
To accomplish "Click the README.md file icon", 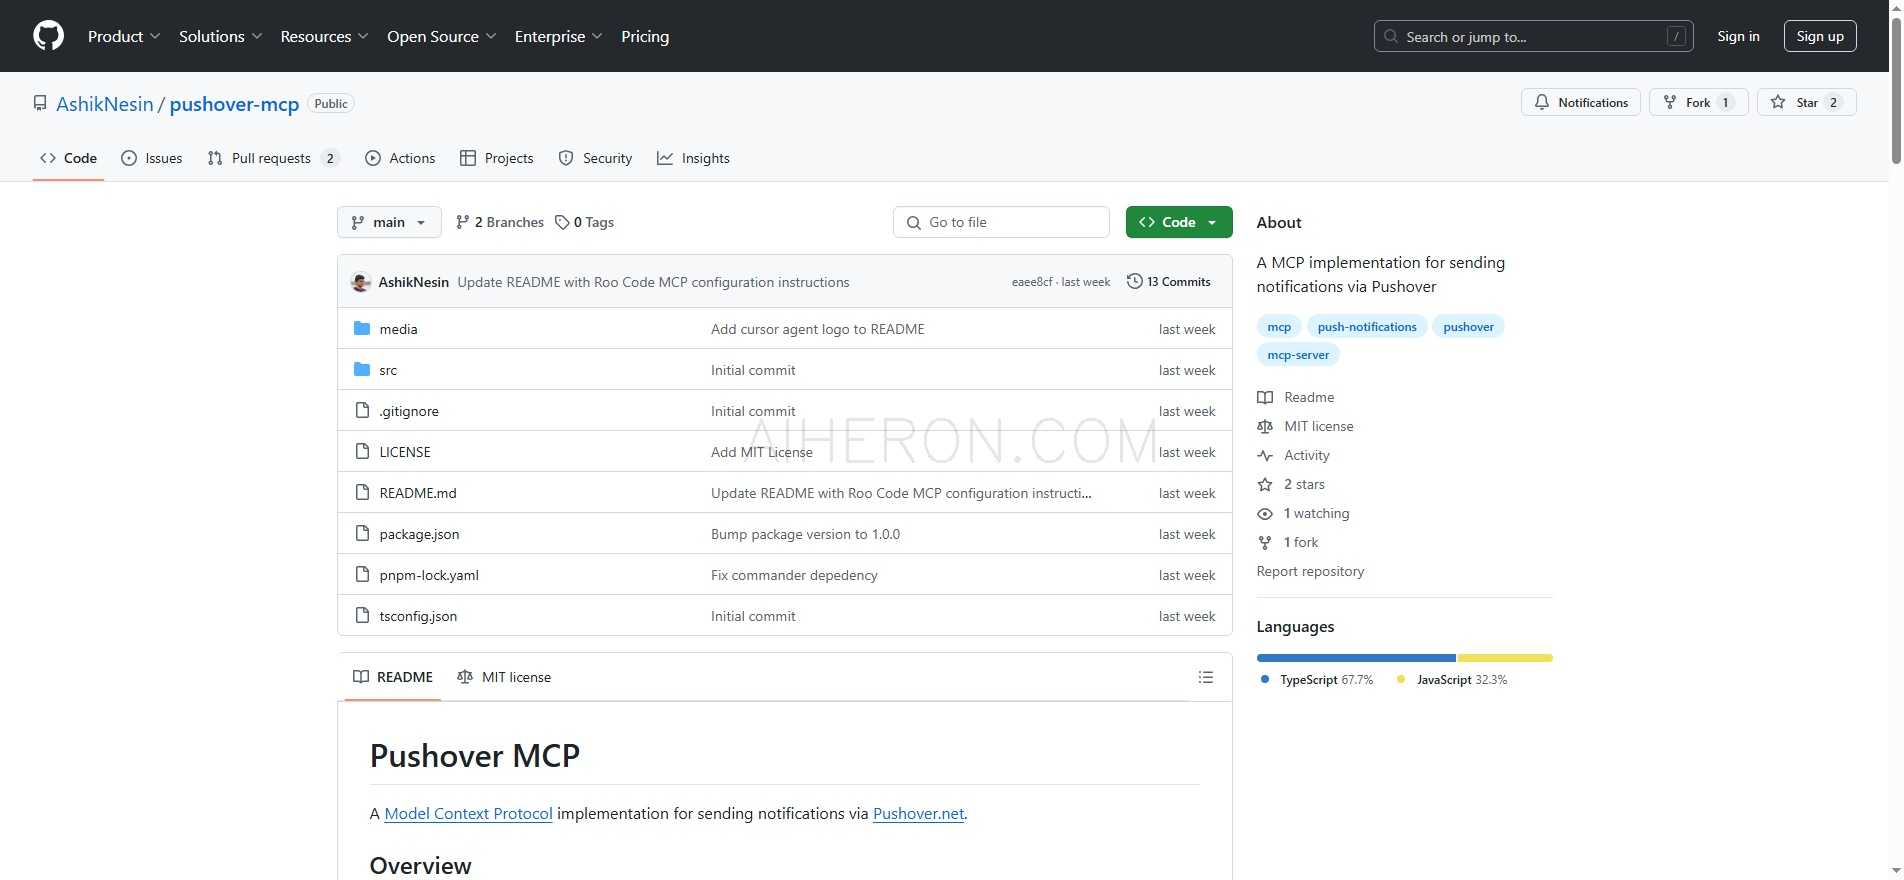I will tap(362, 492).
